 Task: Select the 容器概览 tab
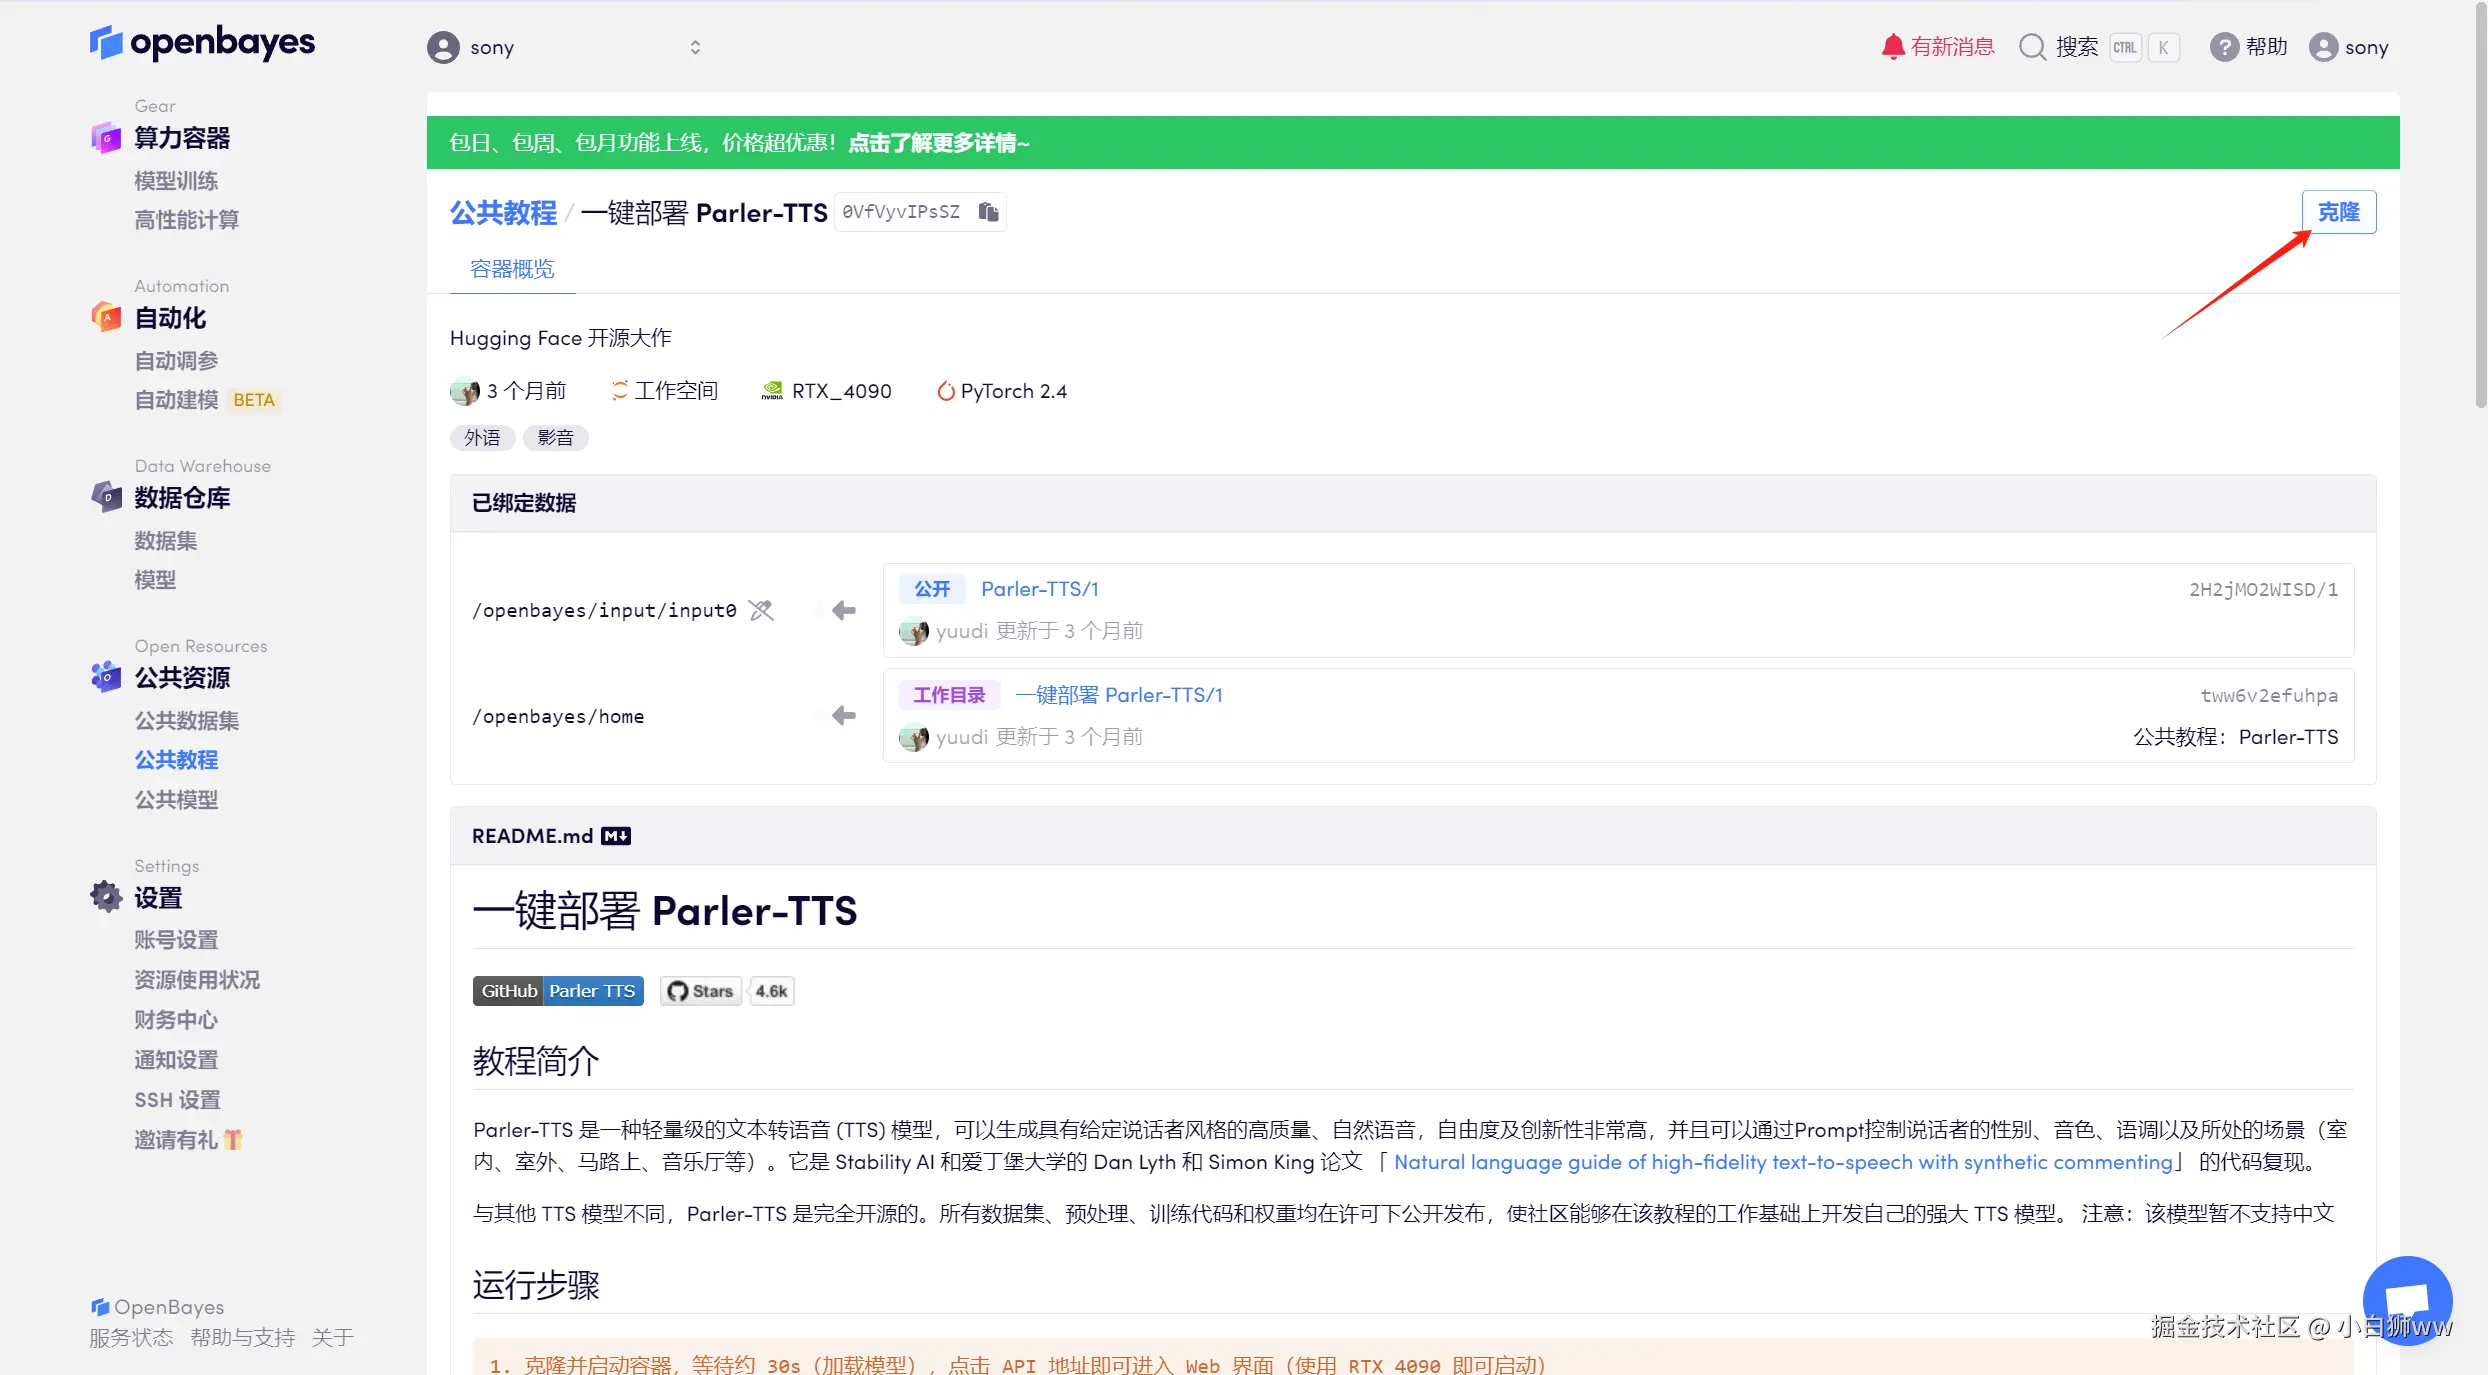(512, 269)
